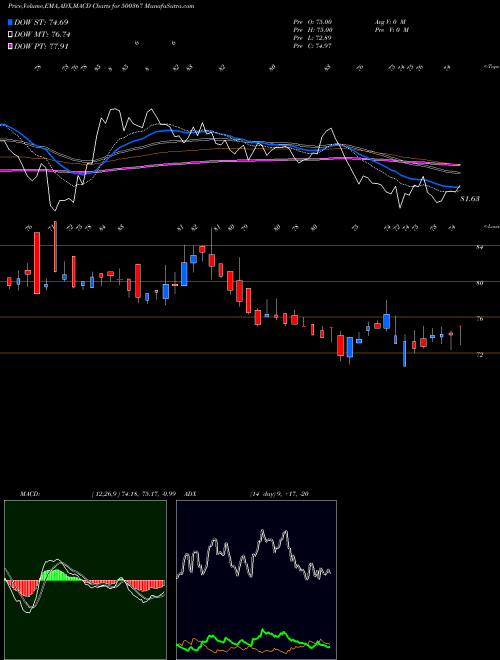Select the 'DOW ST: 74.69' legend label
The image size is (500, 660).
pos(41,22)
